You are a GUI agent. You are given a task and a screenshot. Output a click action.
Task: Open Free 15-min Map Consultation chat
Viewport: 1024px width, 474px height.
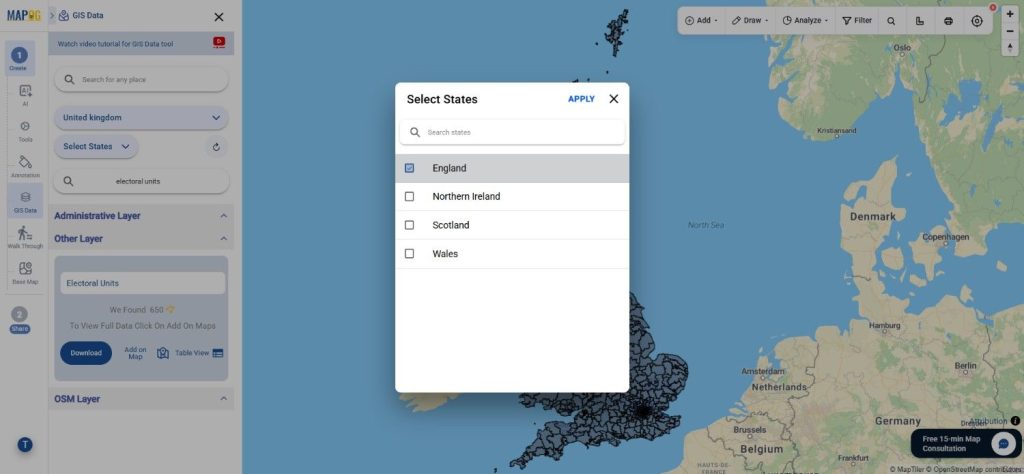966,444
